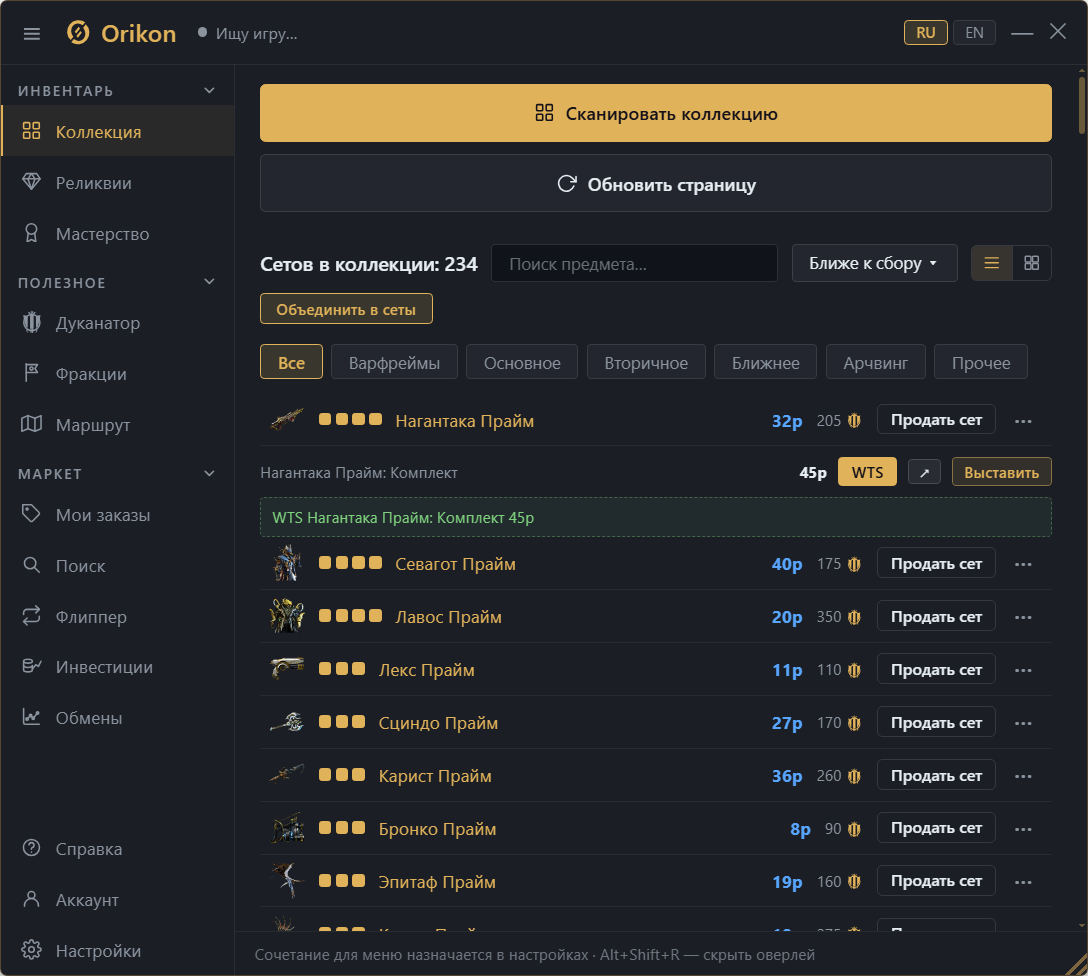Click the external link arrow next to WTS
This screenshot has width=1088, height=976.
click(924, 472)
